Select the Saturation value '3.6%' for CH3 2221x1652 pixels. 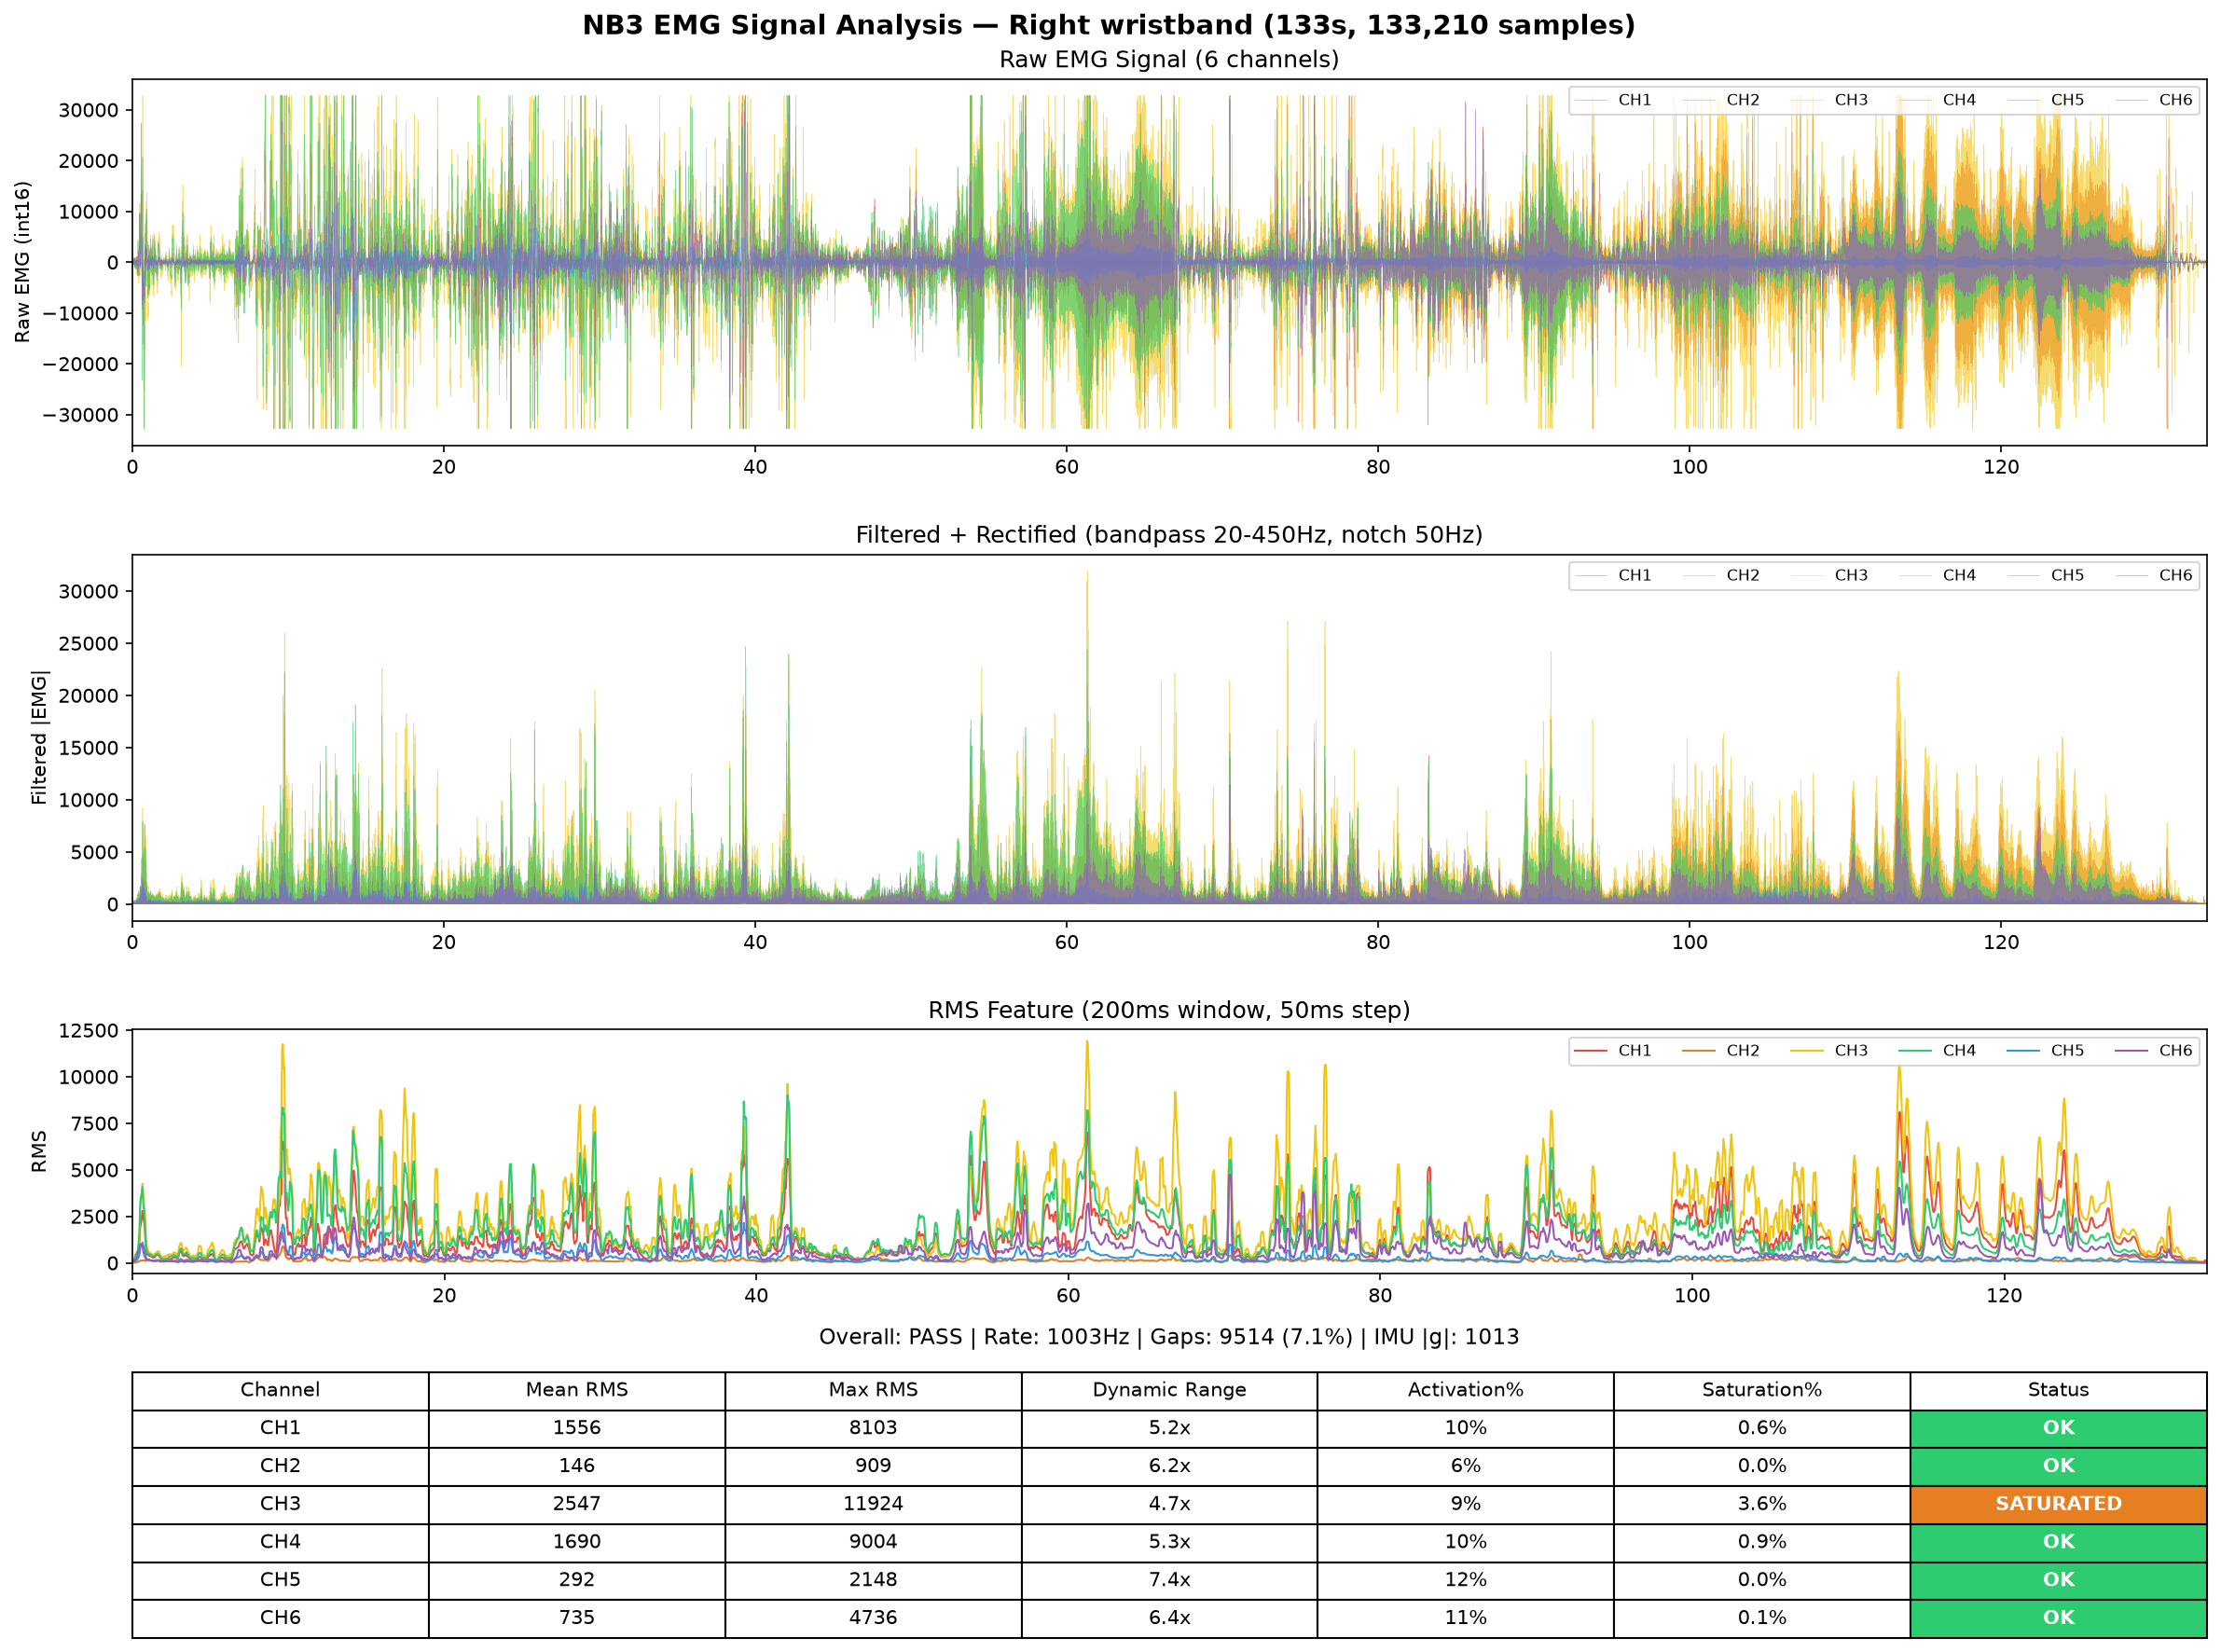pos(1762,1503)
